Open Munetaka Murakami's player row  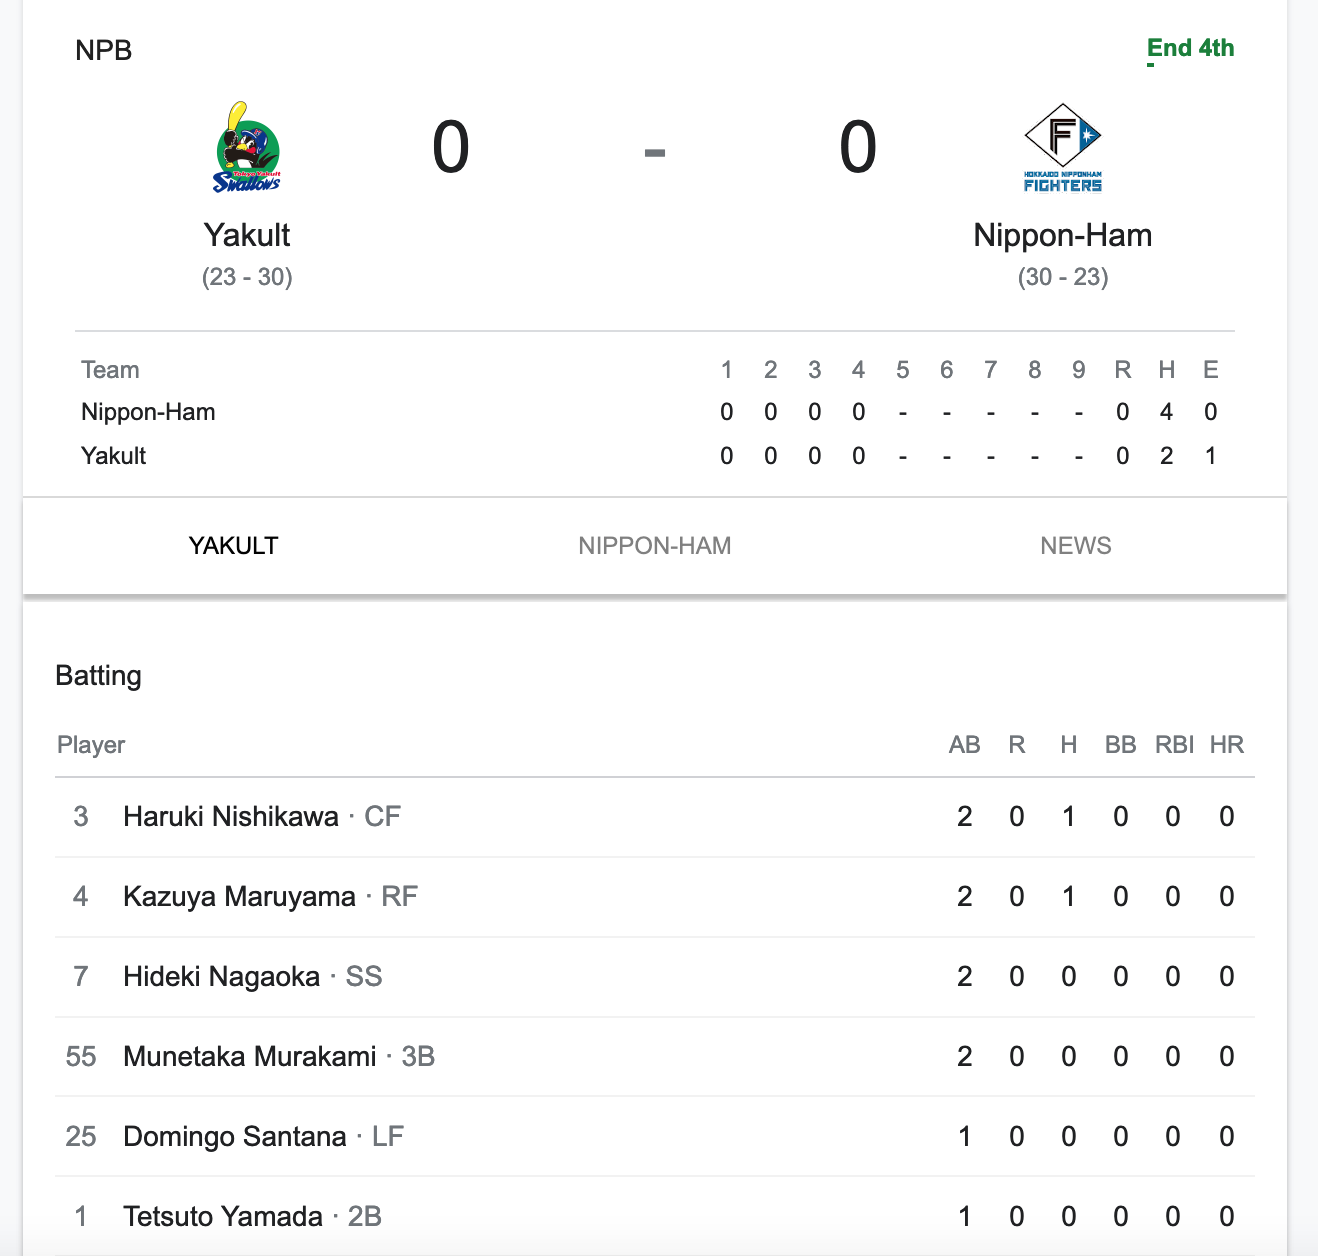(x=655, y=1057)
